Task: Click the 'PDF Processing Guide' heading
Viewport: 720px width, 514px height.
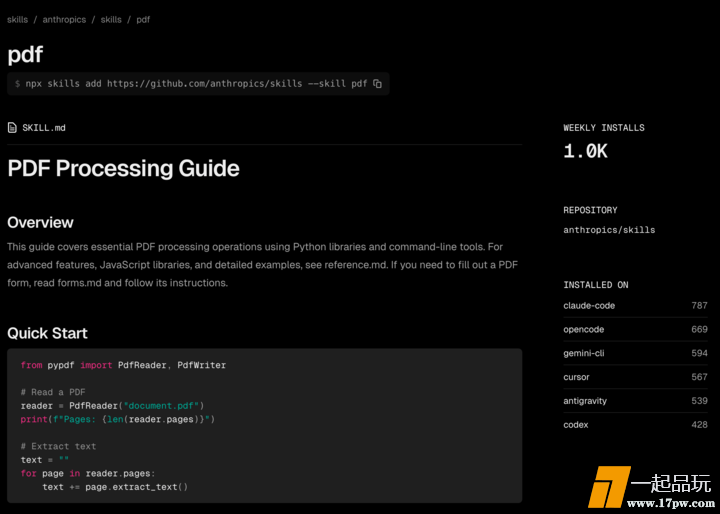Action: coord(123,168)
